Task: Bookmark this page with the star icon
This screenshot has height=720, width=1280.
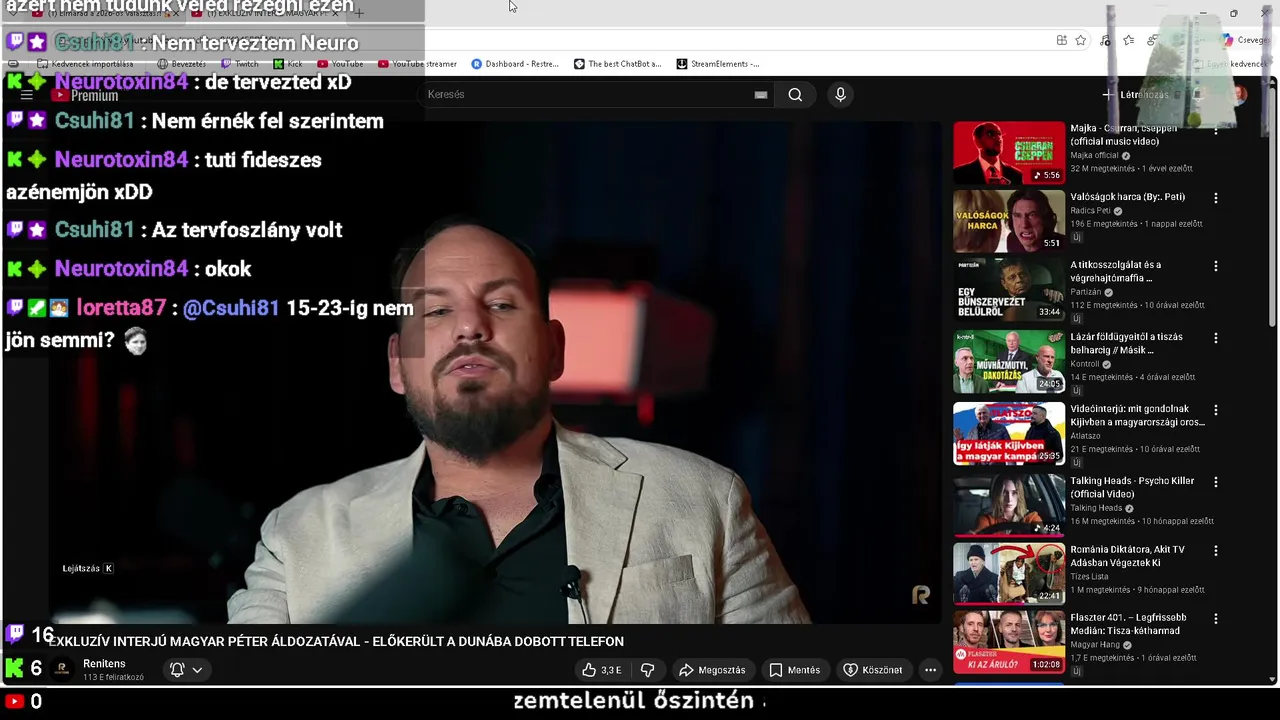Action: [x=1081, y=40]
